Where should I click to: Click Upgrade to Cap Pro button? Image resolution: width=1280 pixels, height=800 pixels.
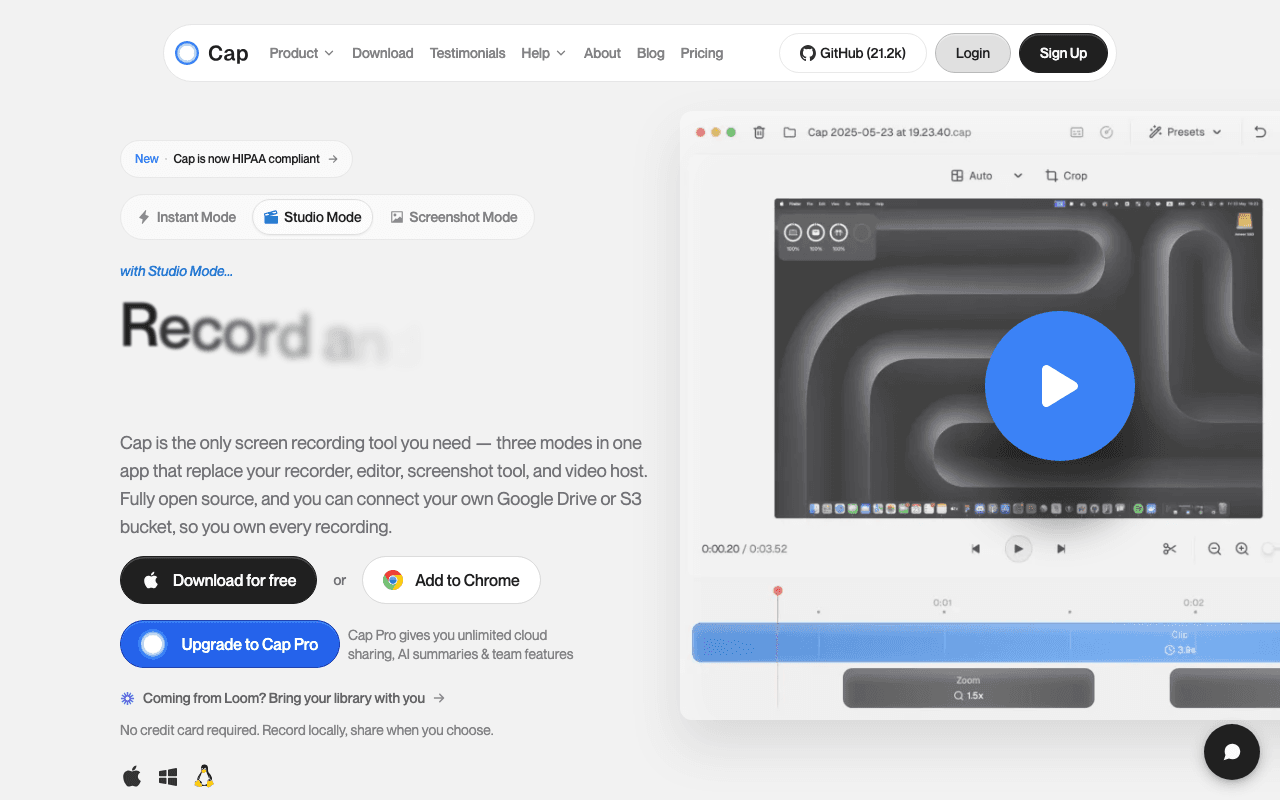[x=229, y=644]
